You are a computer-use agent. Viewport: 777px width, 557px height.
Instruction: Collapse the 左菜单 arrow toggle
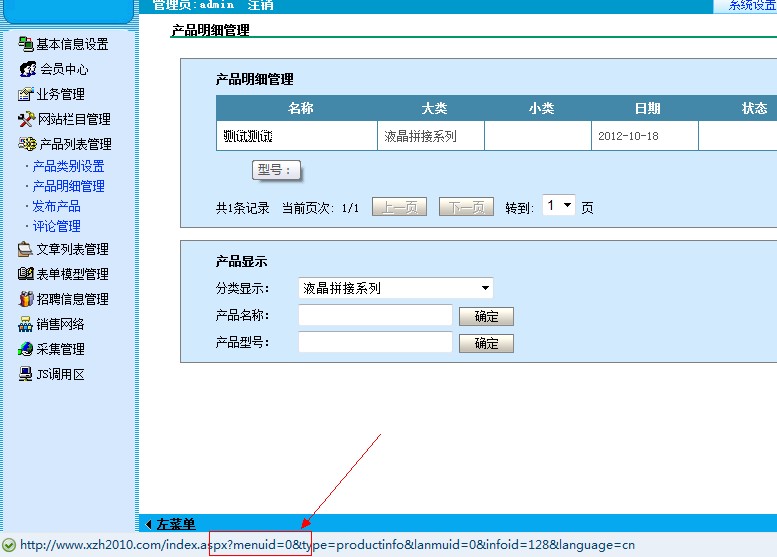(x=149, y=524)
